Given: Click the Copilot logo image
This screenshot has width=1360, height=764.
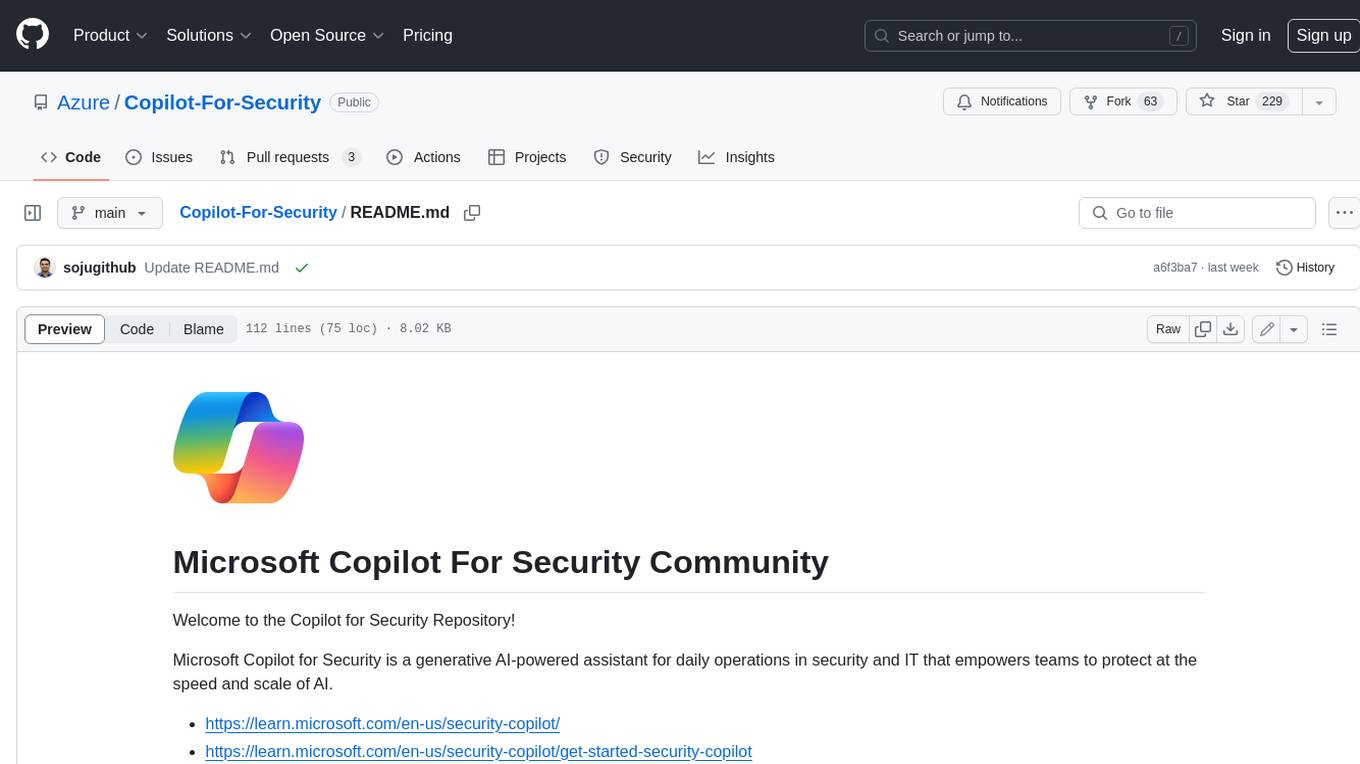Looking at the screenshot, I should point(238,447).
